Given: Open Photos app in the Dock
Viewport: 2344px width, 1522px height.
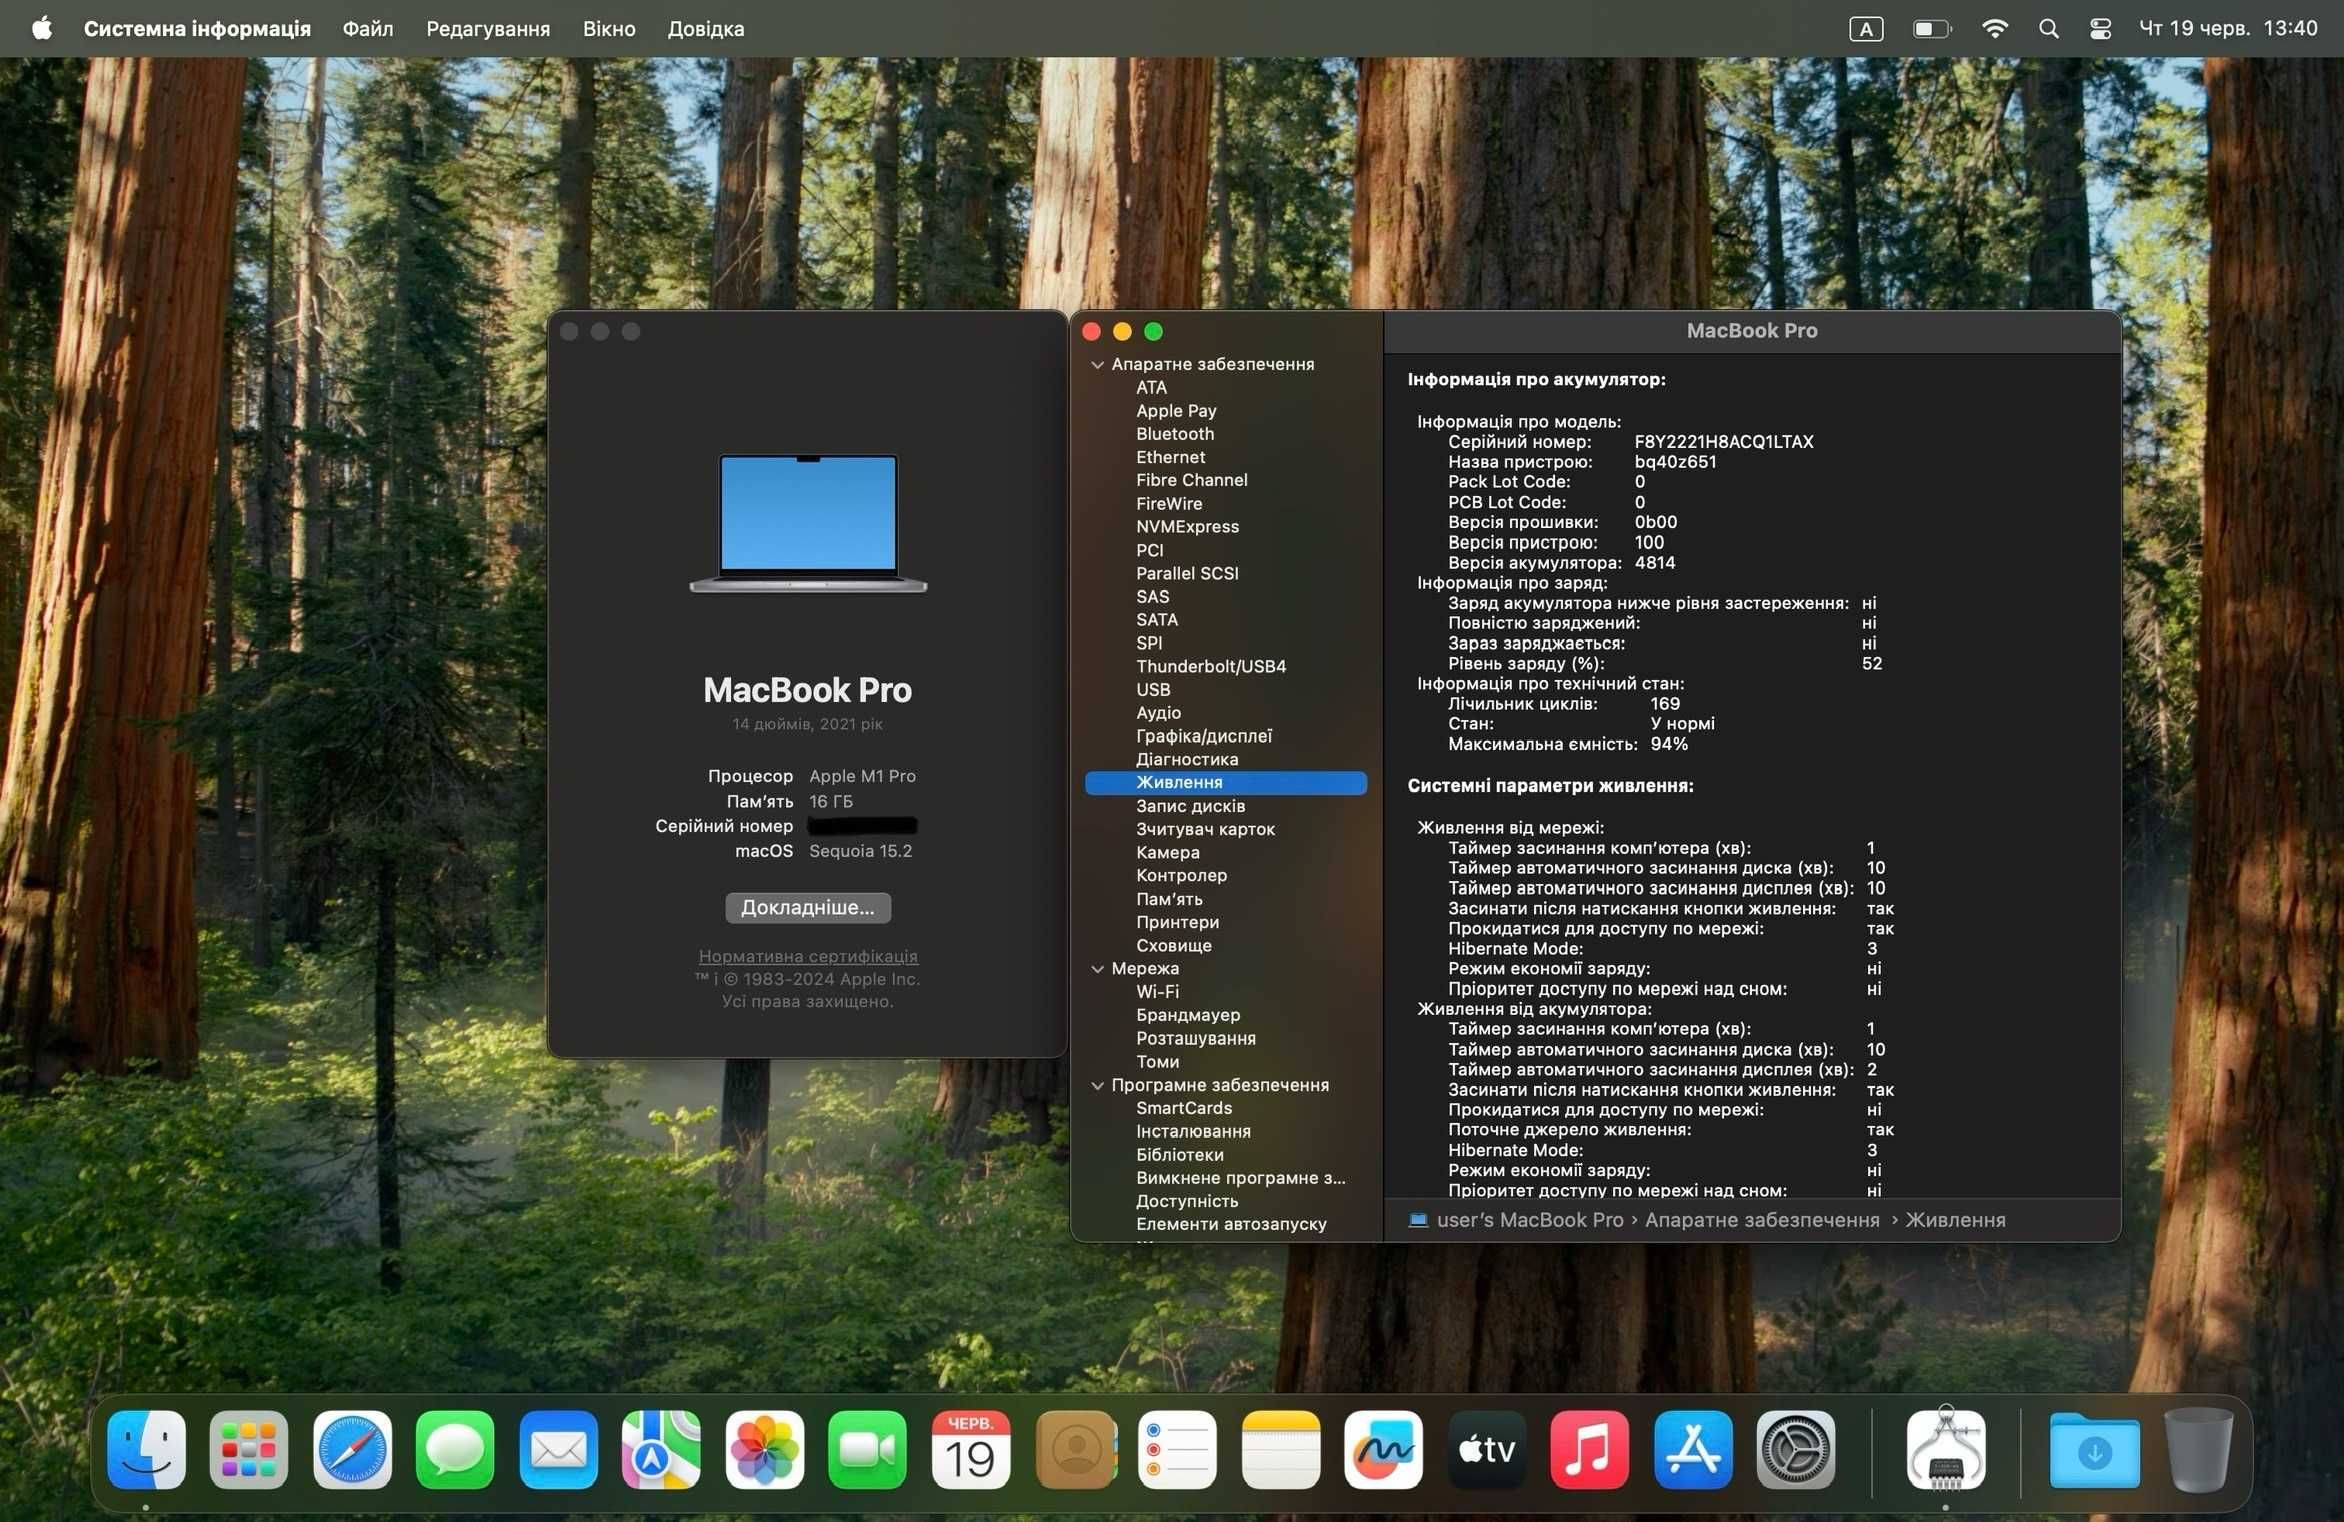Looking at the screenshot, I should click(764, 1449).
